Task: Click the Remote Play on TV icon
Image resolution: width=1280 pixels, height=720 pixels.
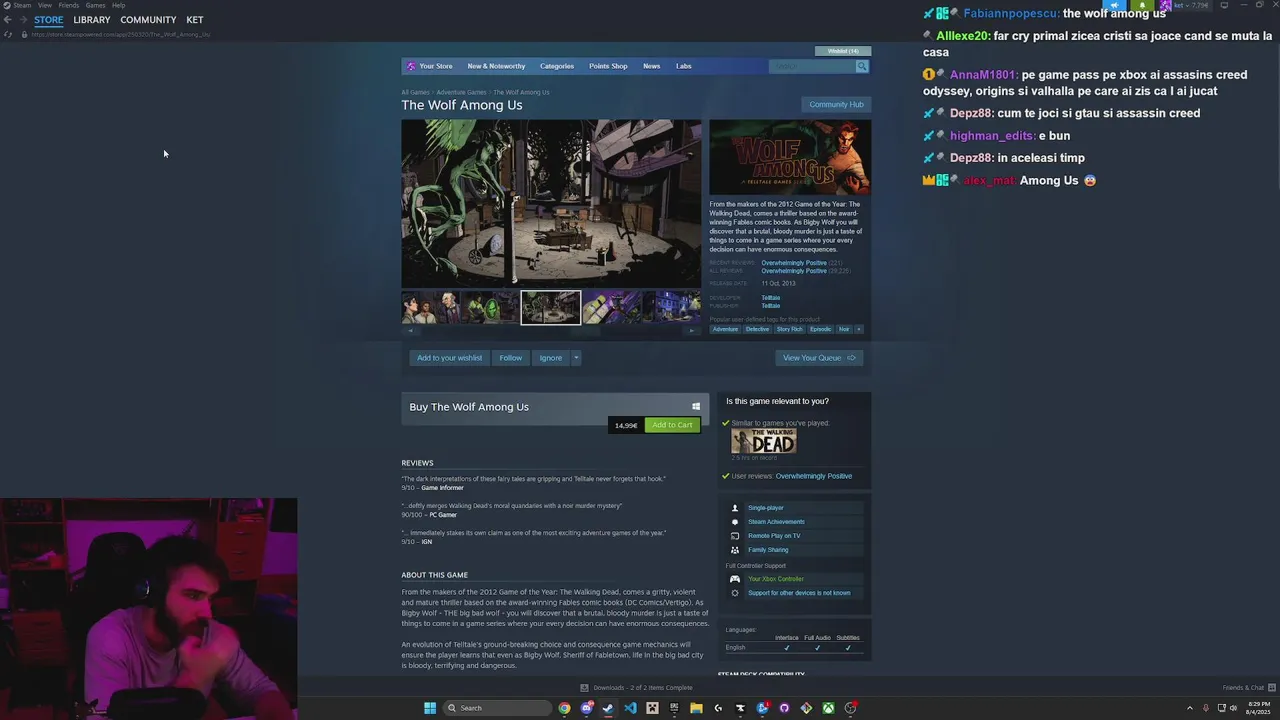Action: click(735, 536)
